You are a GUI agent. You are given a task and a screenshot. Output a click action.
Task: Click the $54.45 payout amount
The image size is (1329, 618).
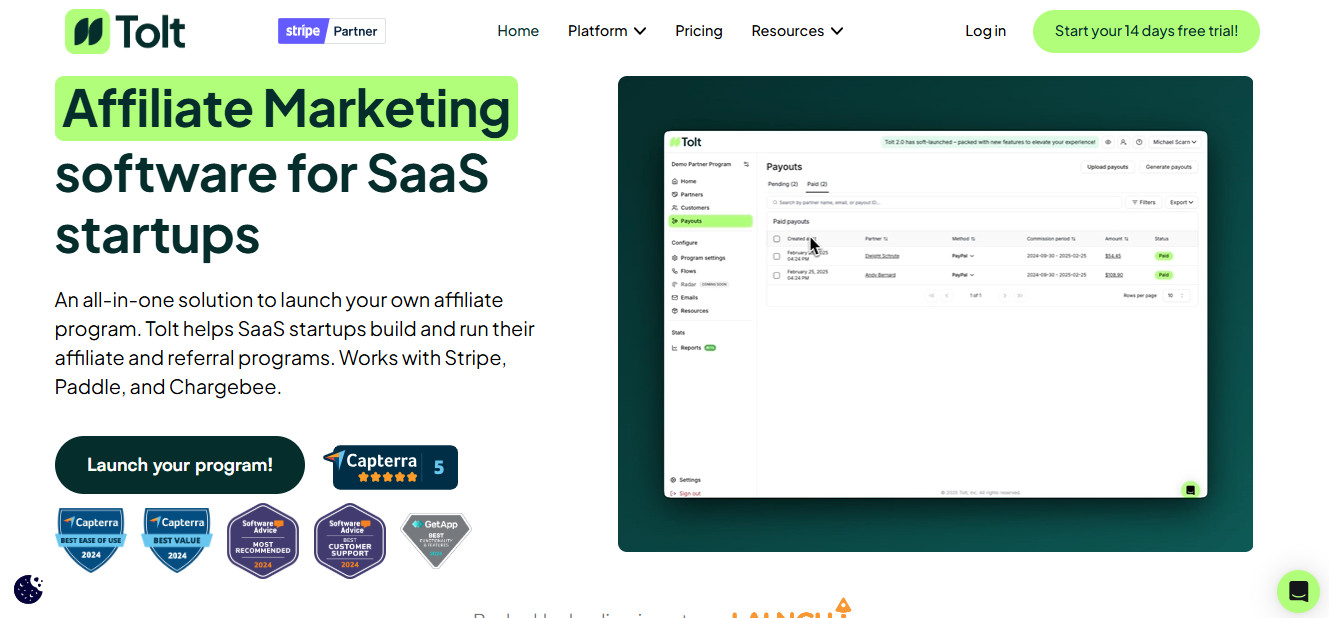[x=1113, y=256]
